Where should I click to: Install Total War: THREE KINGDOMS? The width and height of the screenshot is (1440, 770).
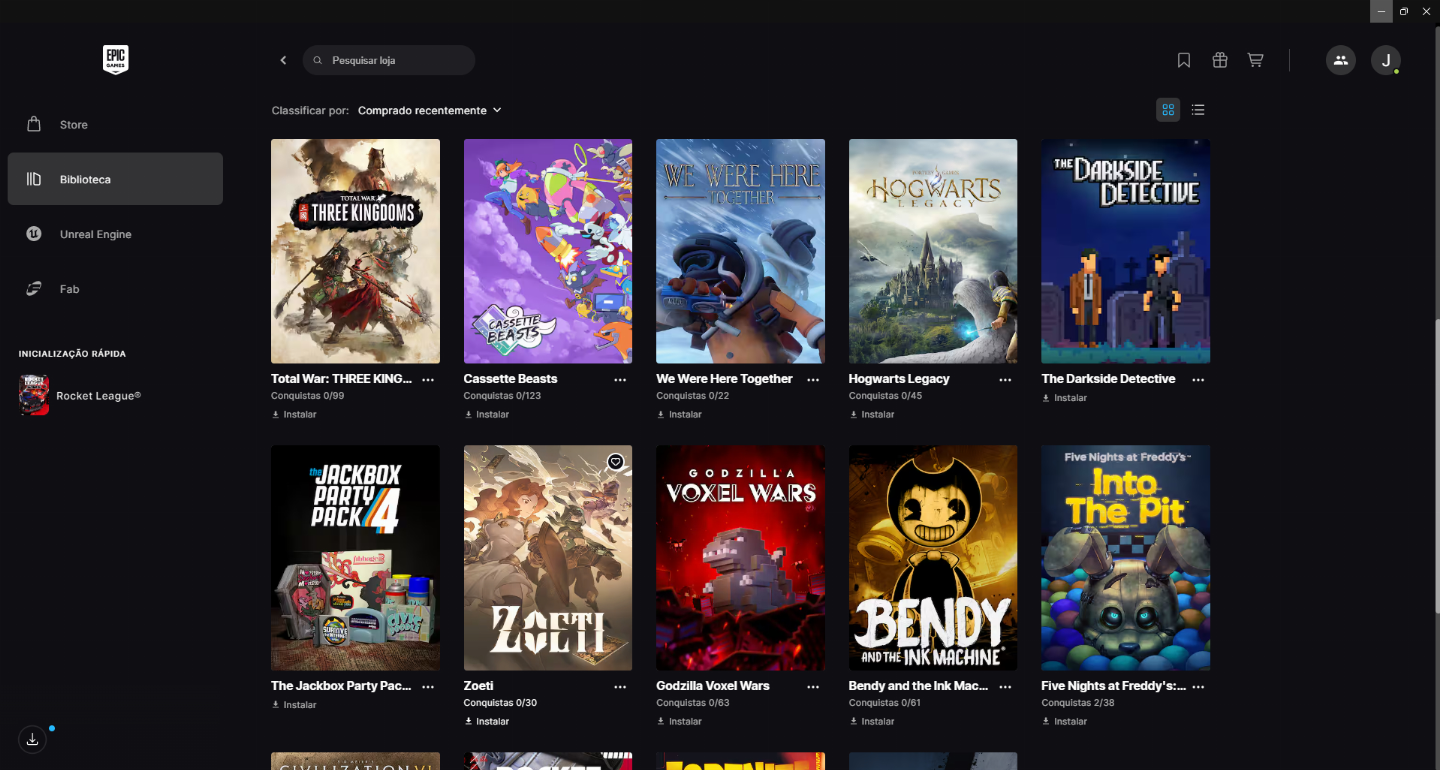click(x=294, y=414)
